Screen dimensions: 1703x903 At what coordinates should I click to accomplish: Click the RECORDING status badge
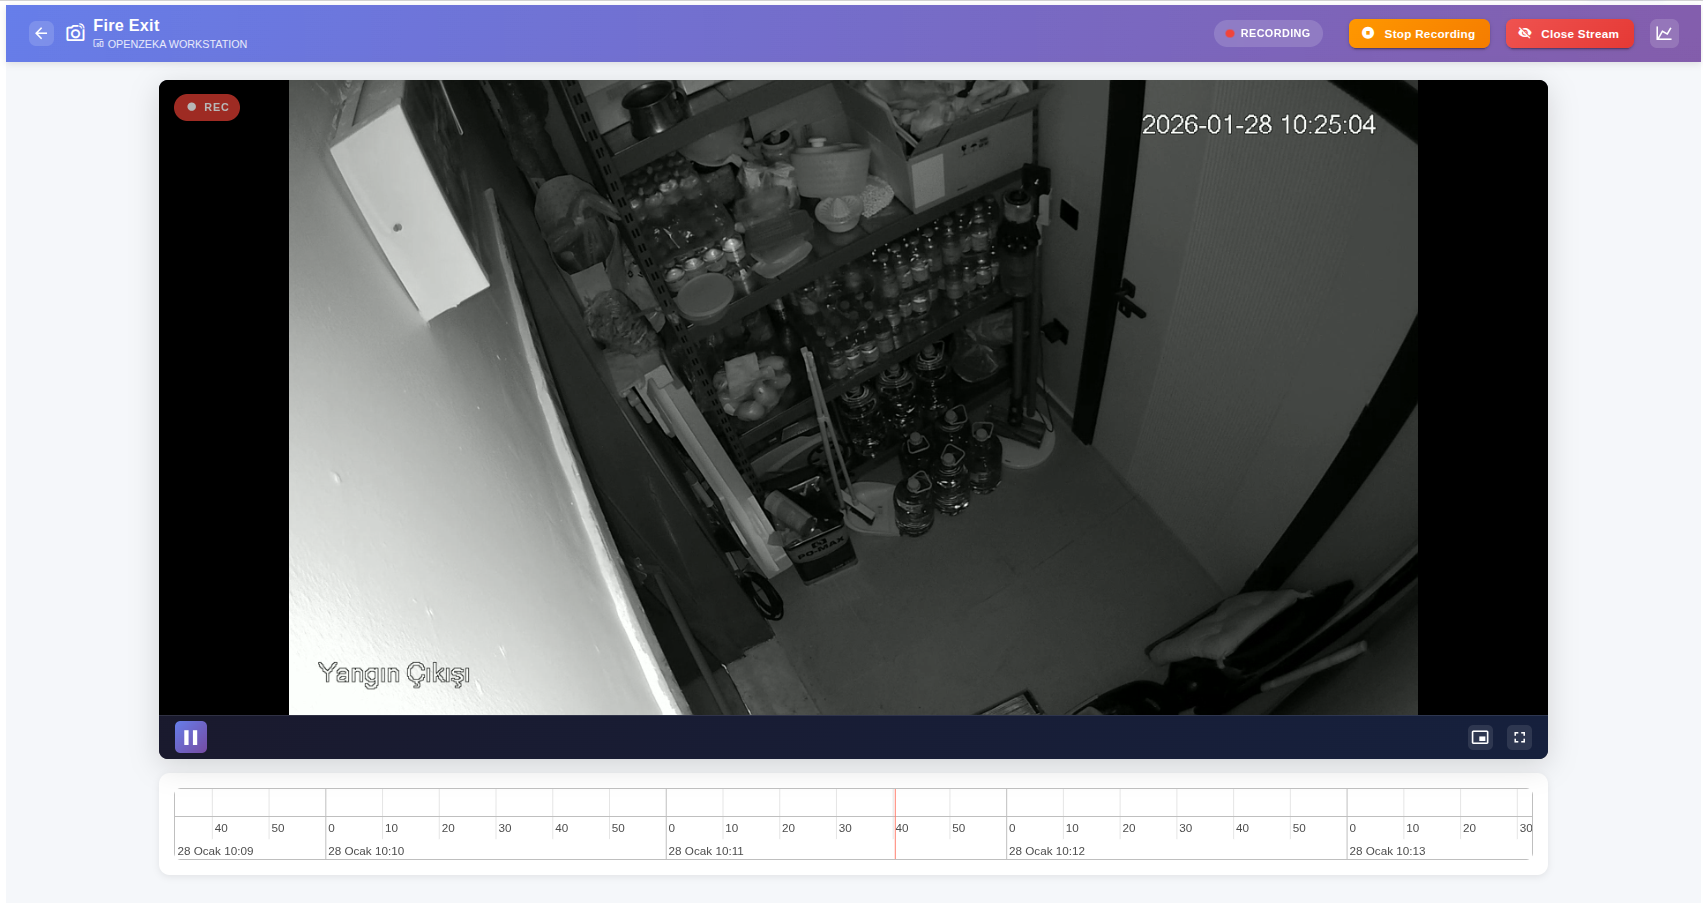pos(1267,33)
